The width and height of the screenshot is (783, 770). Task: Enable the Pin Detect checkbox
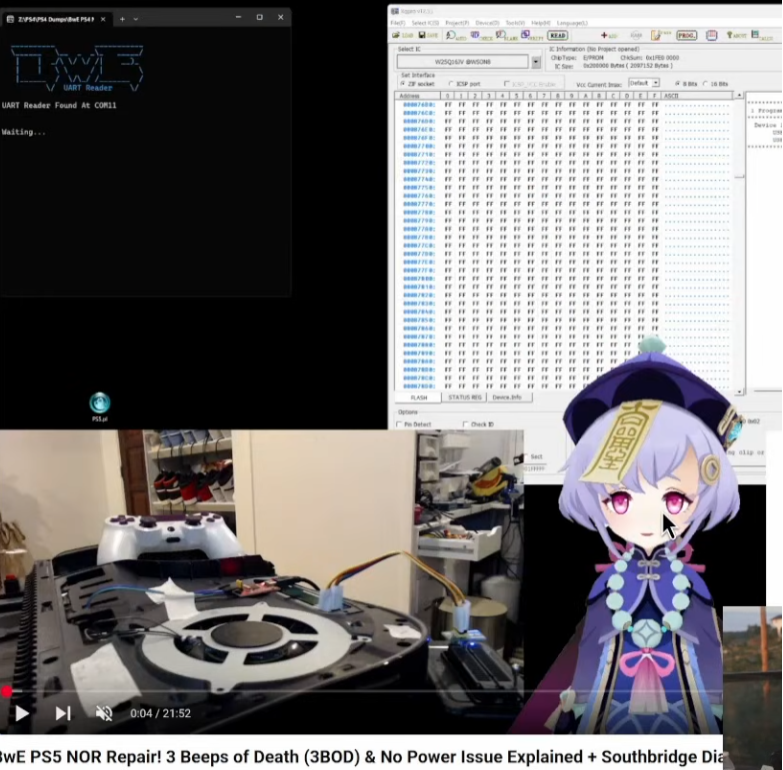point(399,424)
